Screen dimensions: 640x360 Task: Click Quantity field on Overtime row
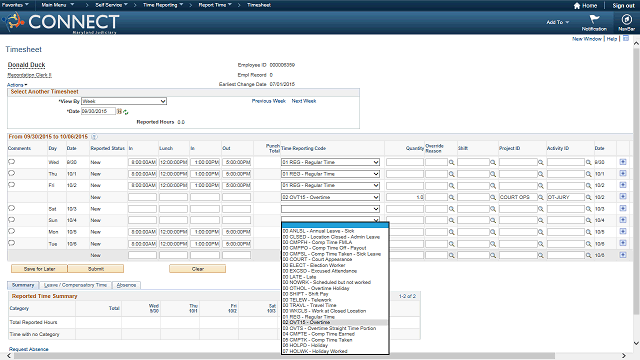pyautogui.click(x=405, y=197)
